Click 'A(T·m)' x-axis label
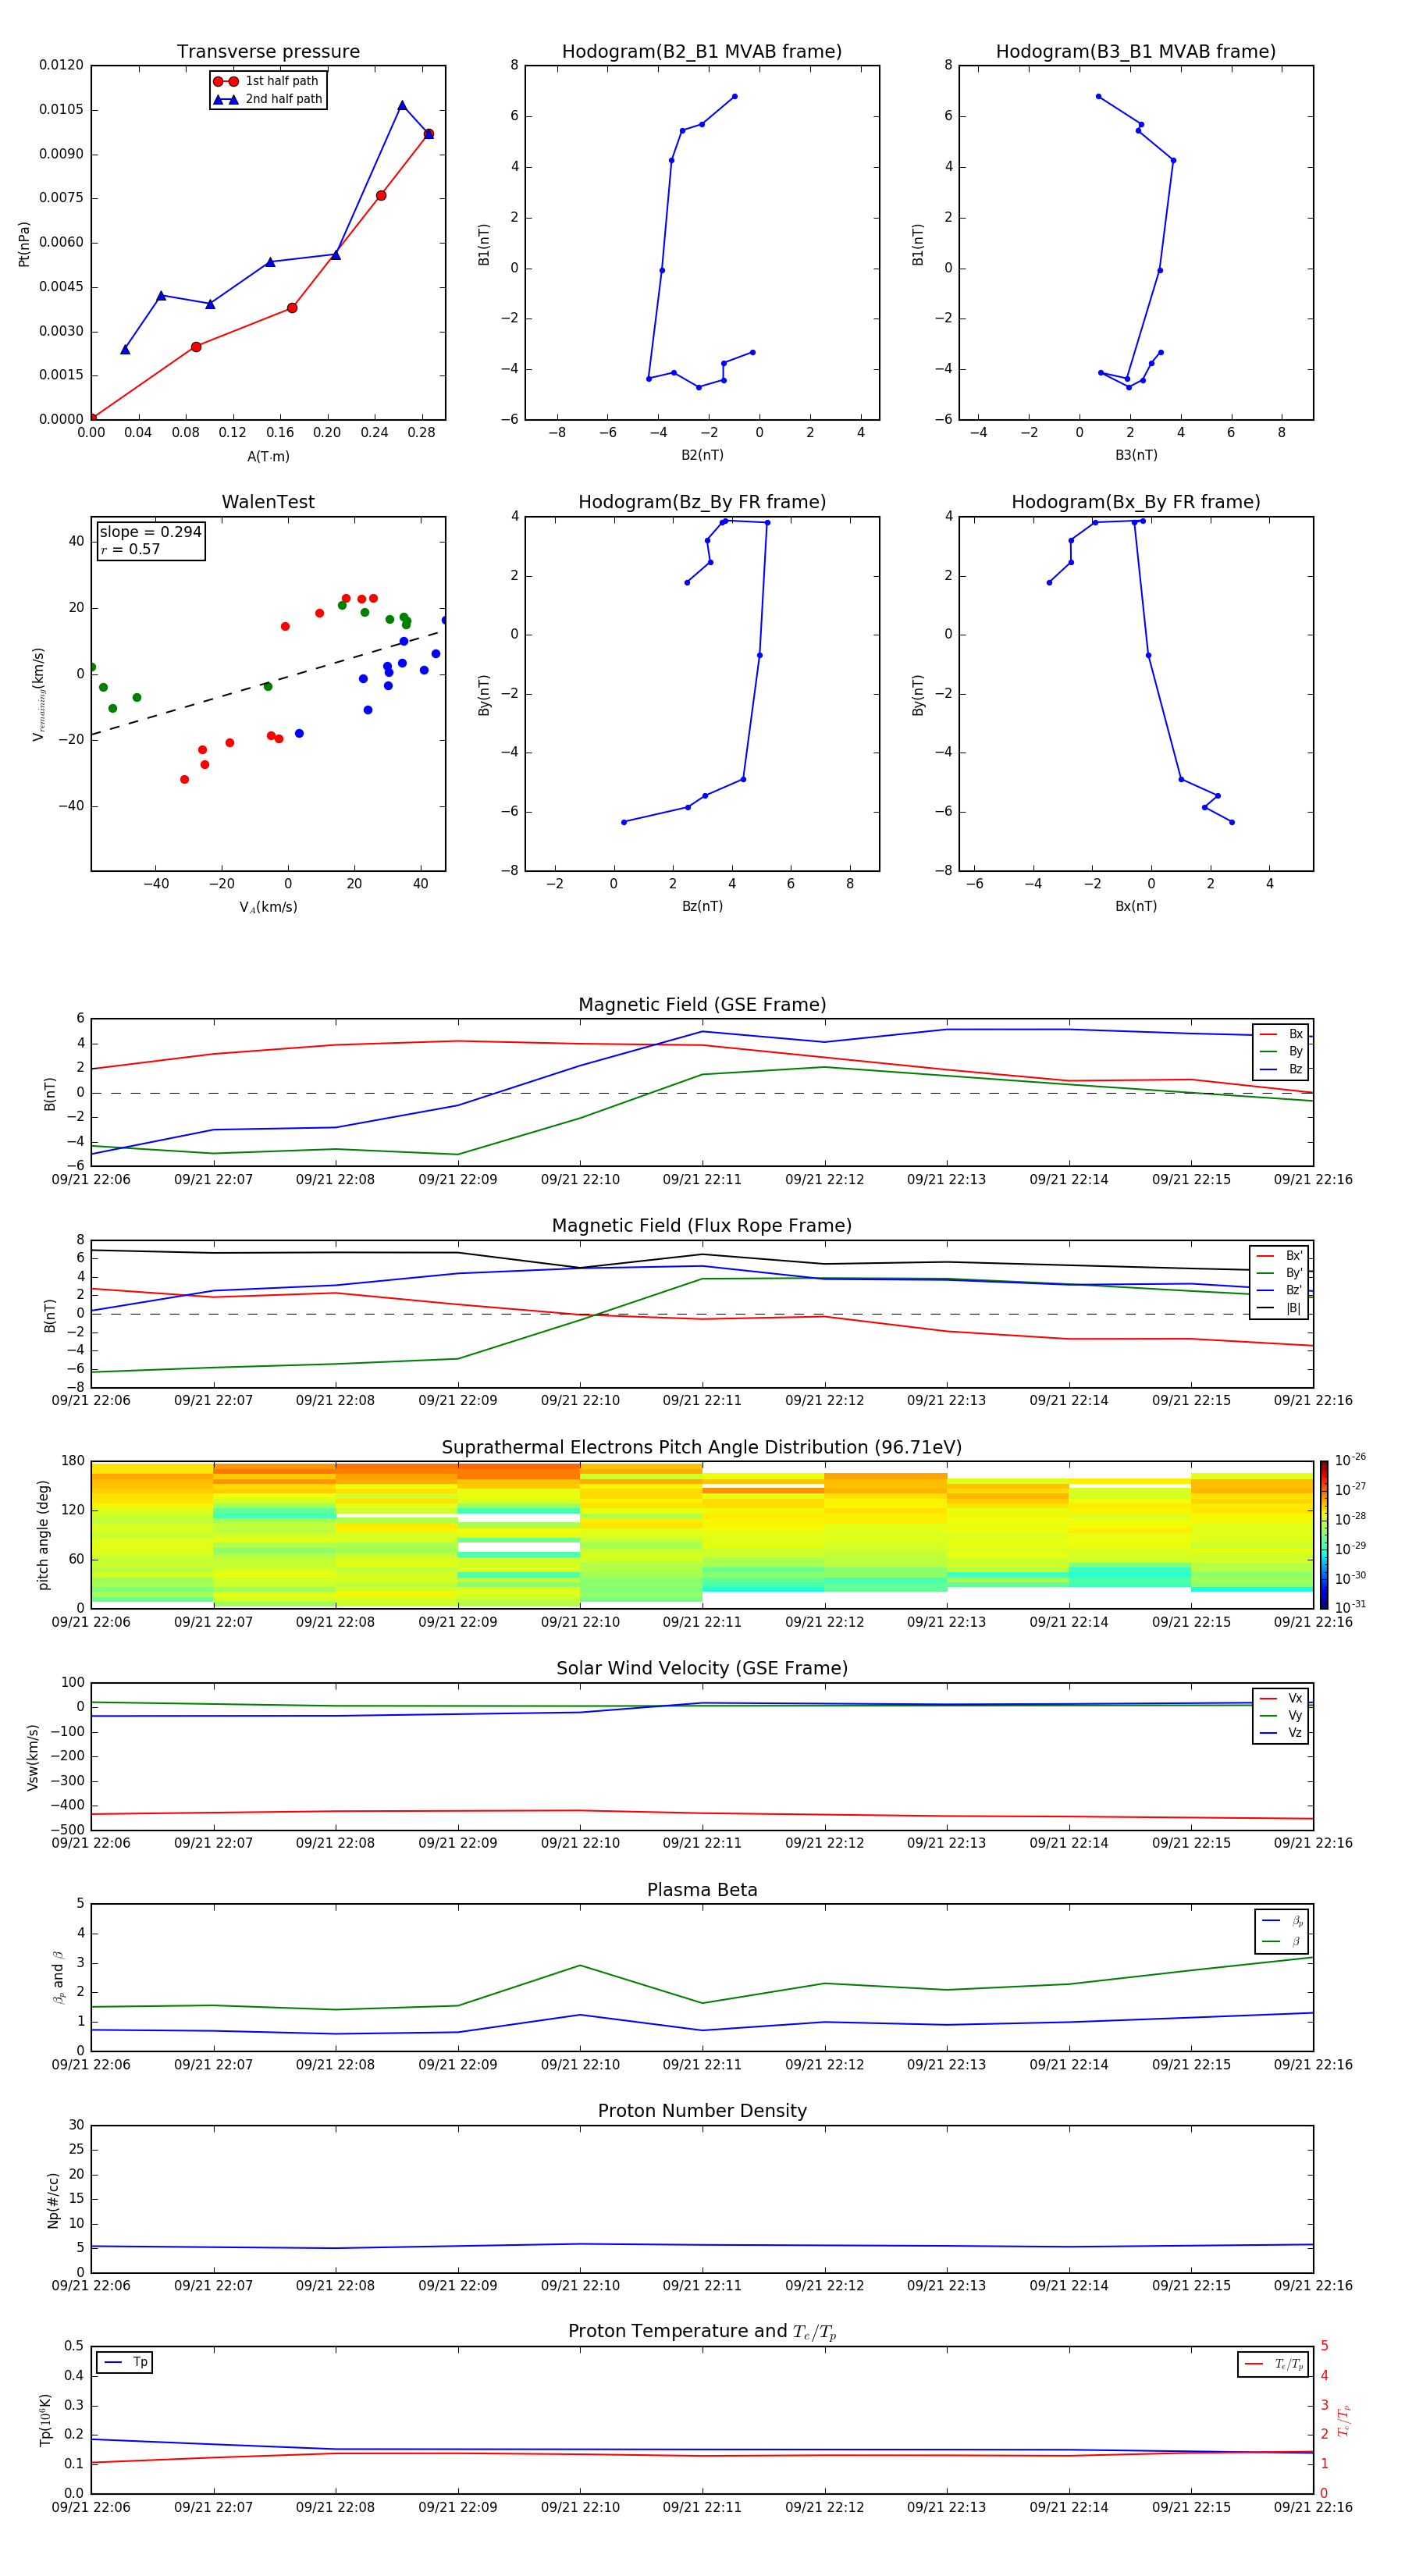The height and width of the screenshot is (2576, 1405). 268,457
